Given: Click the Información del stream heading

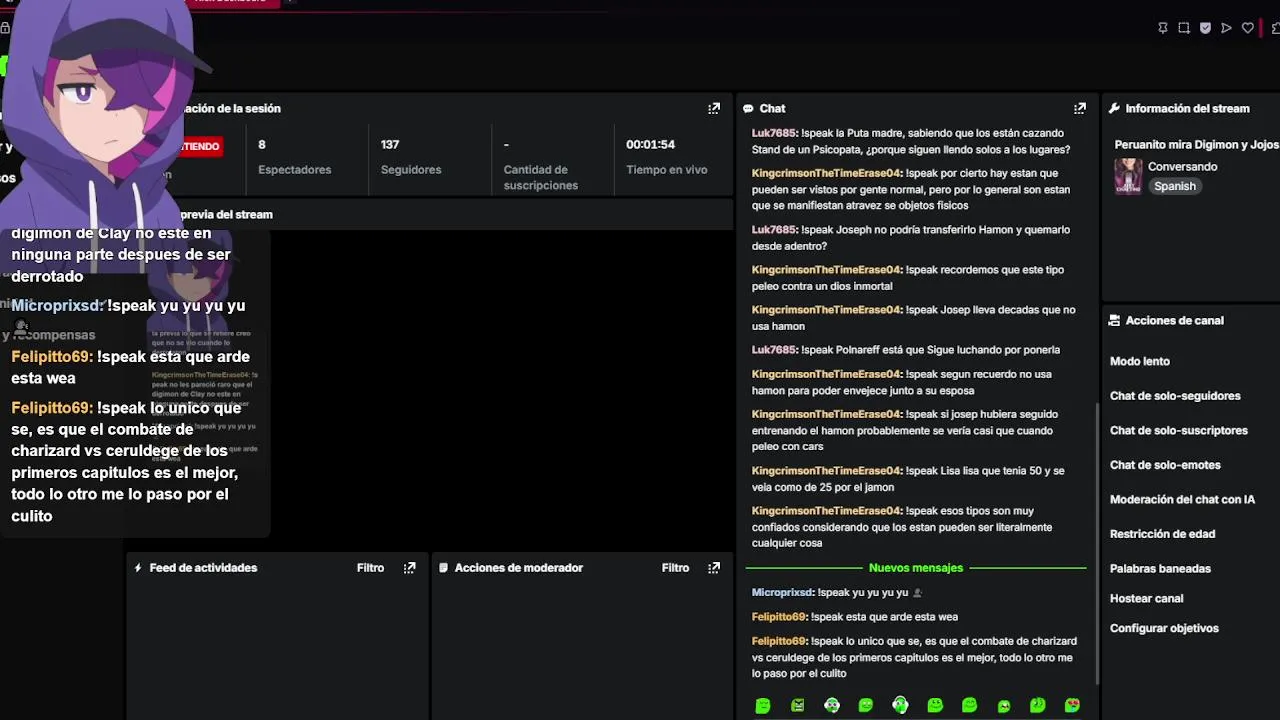Looking at the screenshot, I should click(1187, 108).
